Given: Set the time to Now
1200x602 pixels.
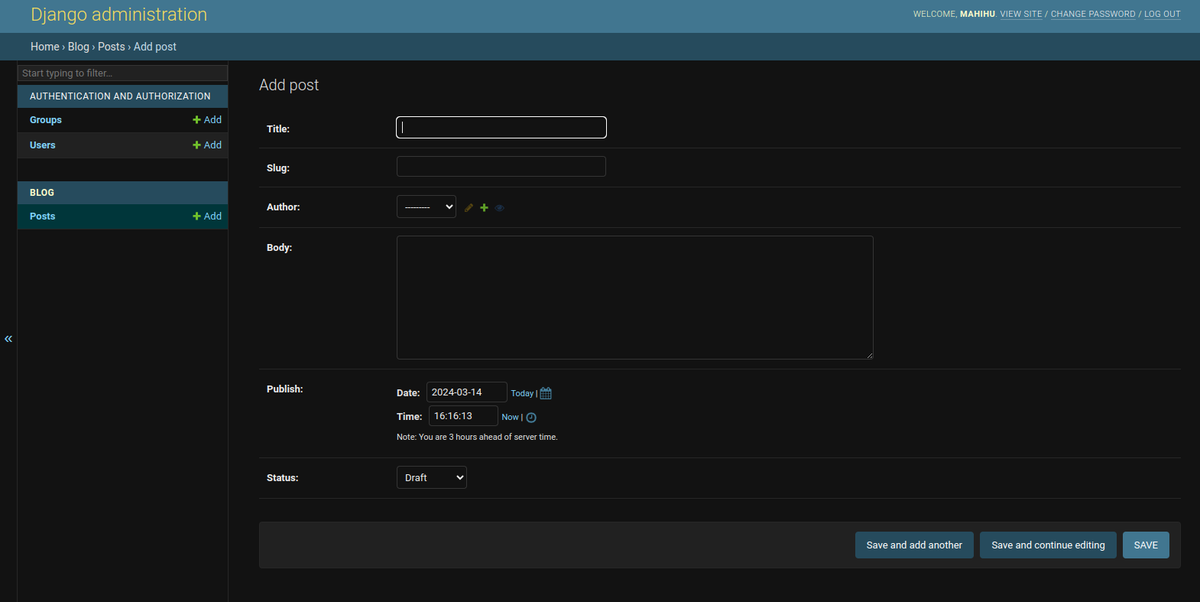Looking at the screenshot, I should (510, 417).
